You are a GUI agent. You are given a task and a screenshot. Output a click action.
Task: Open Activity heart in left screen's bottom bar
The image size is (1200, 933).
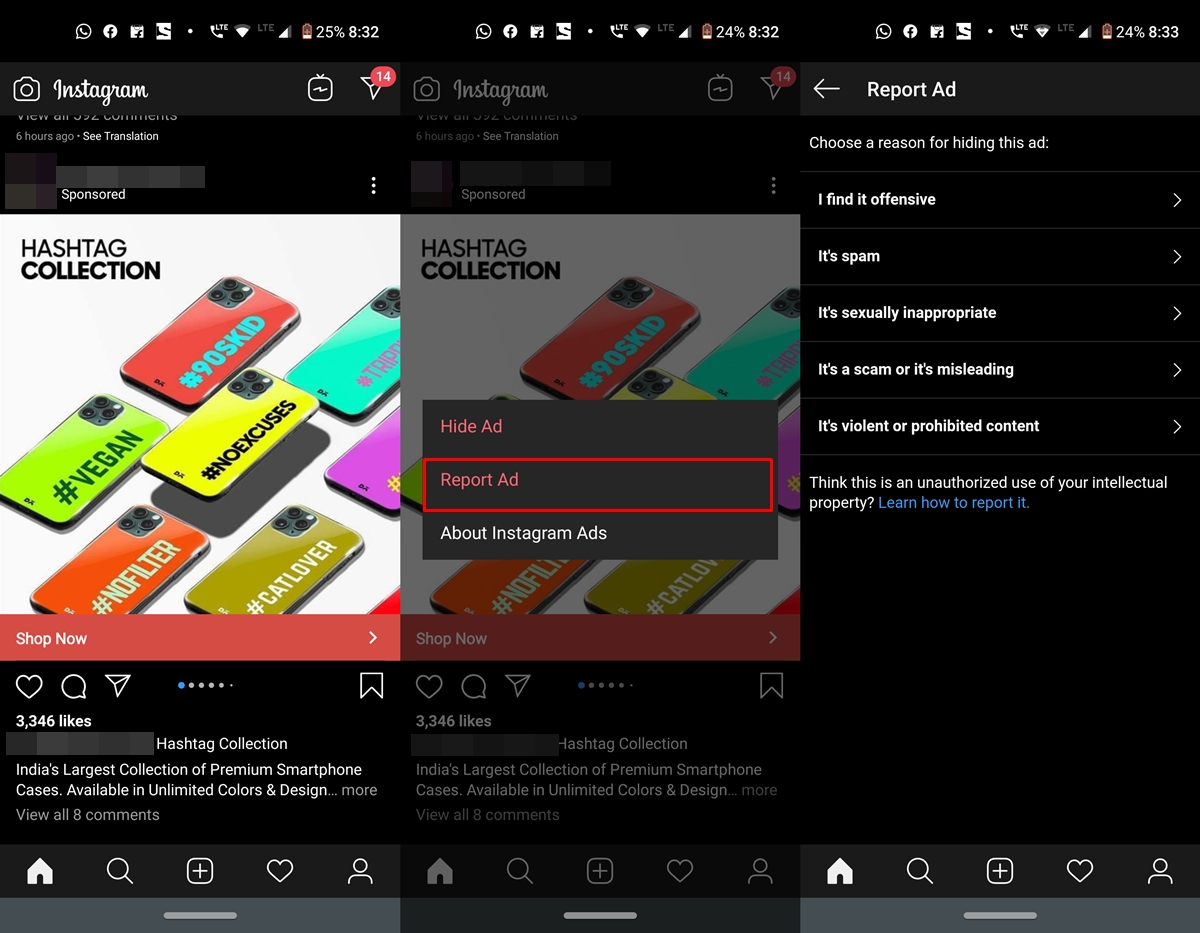(x=280, y=871)
